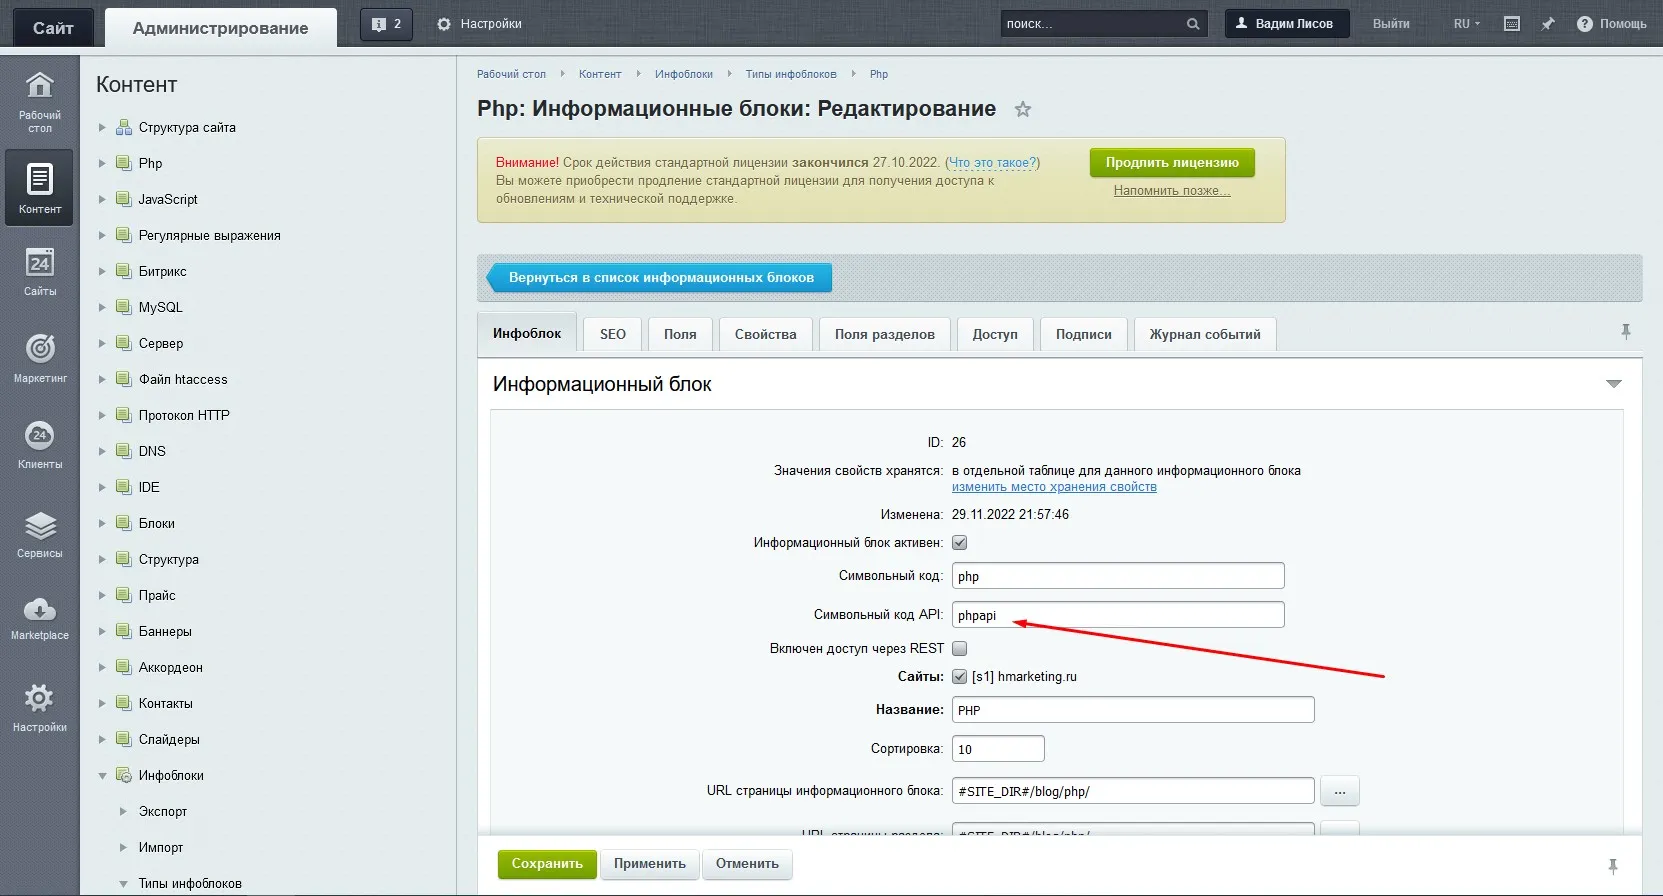The image size is (1663, 896).
Task: Open the RU language dropdown
Action: [x=1467, y=24]
